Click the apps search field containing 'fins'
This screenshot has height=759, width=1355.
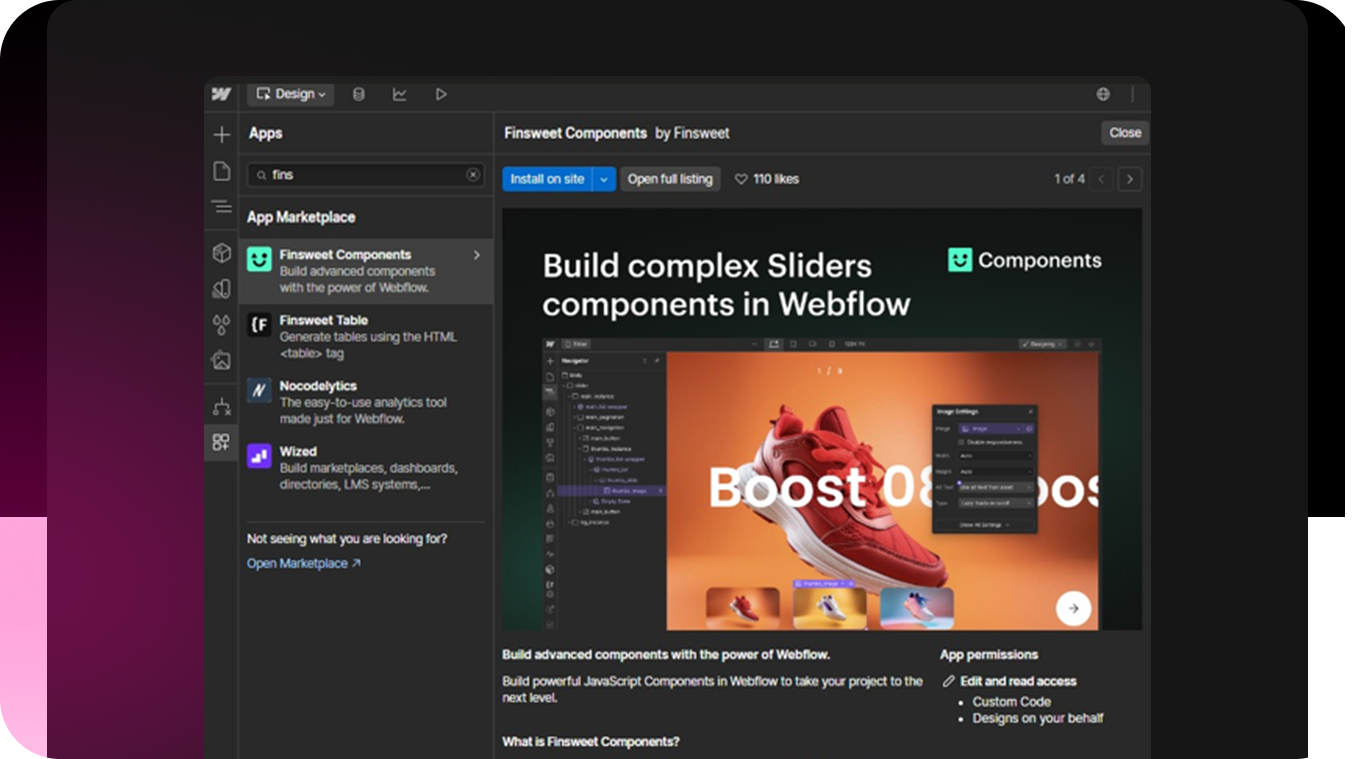(x=366, y=174)
